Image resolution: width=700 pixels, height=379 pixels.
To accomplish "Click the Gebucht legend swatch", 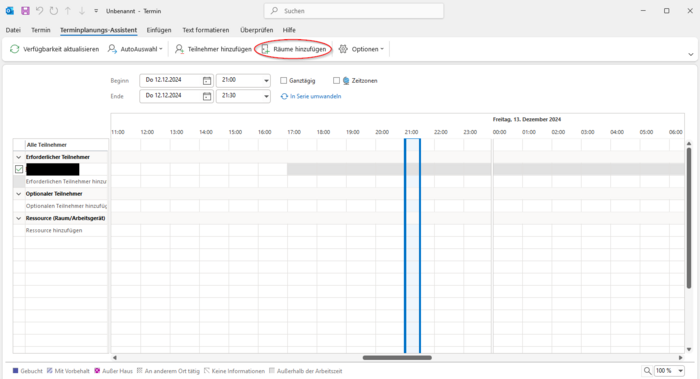I will pyautogui.click(x=16, y=371).
